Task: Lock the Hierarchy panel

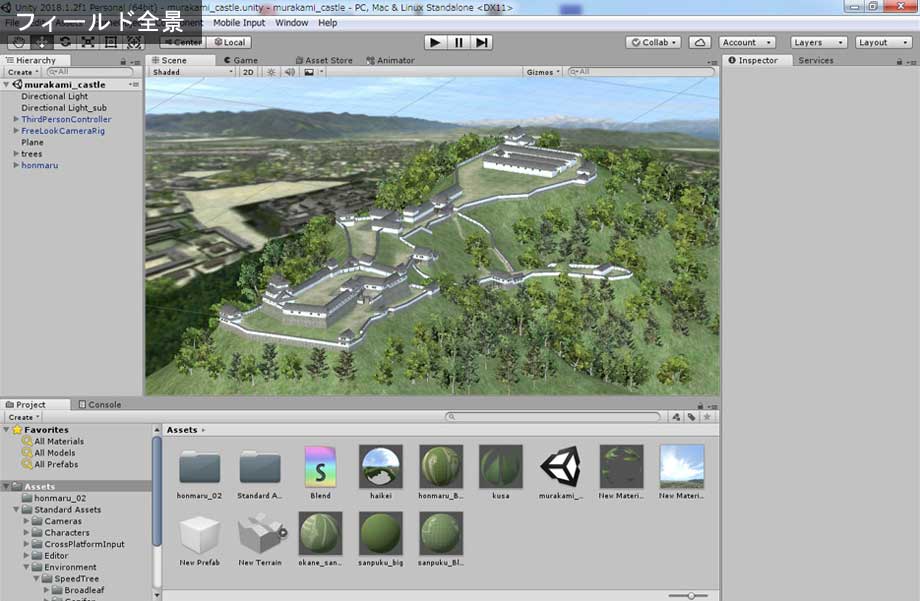Action: (x=123, y=61)
